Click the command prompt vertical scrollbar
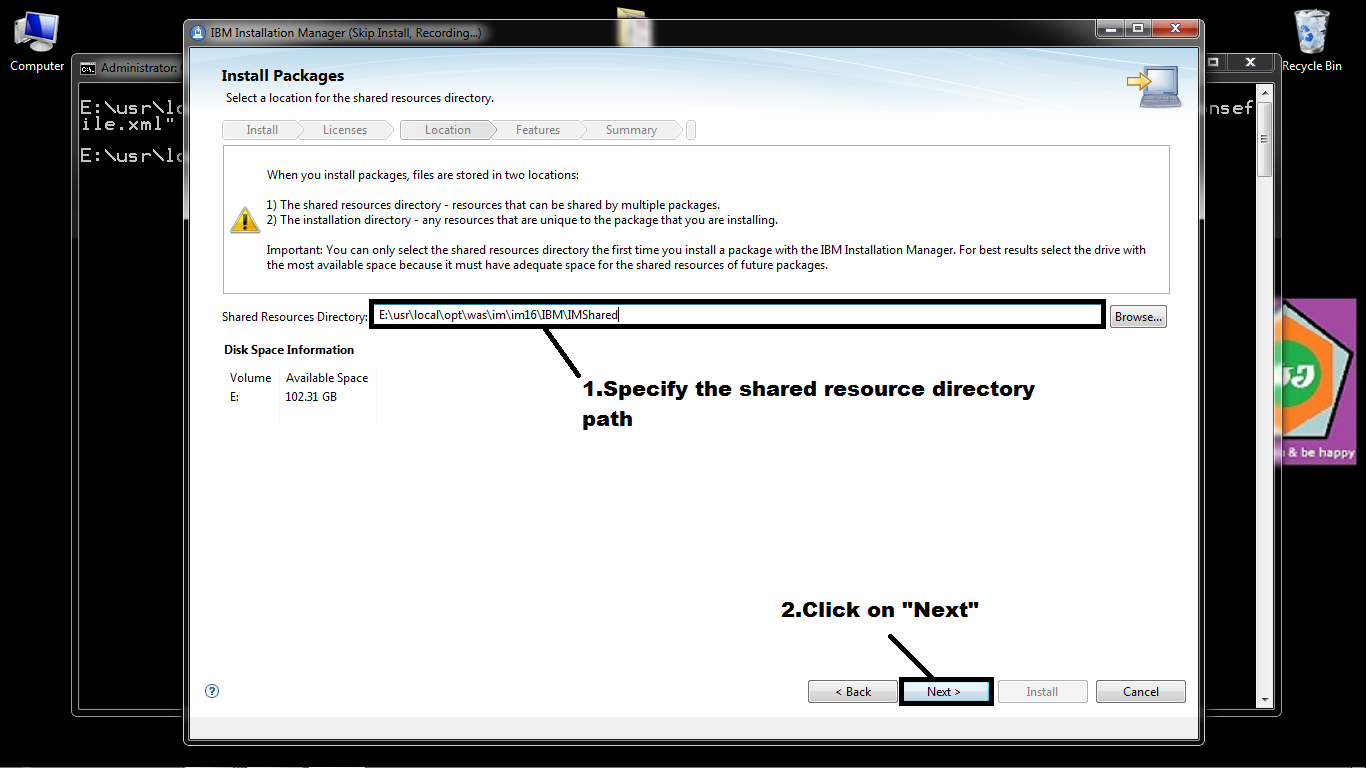The height and width of the screenshot is (768, 1366). click(1265, 395)
